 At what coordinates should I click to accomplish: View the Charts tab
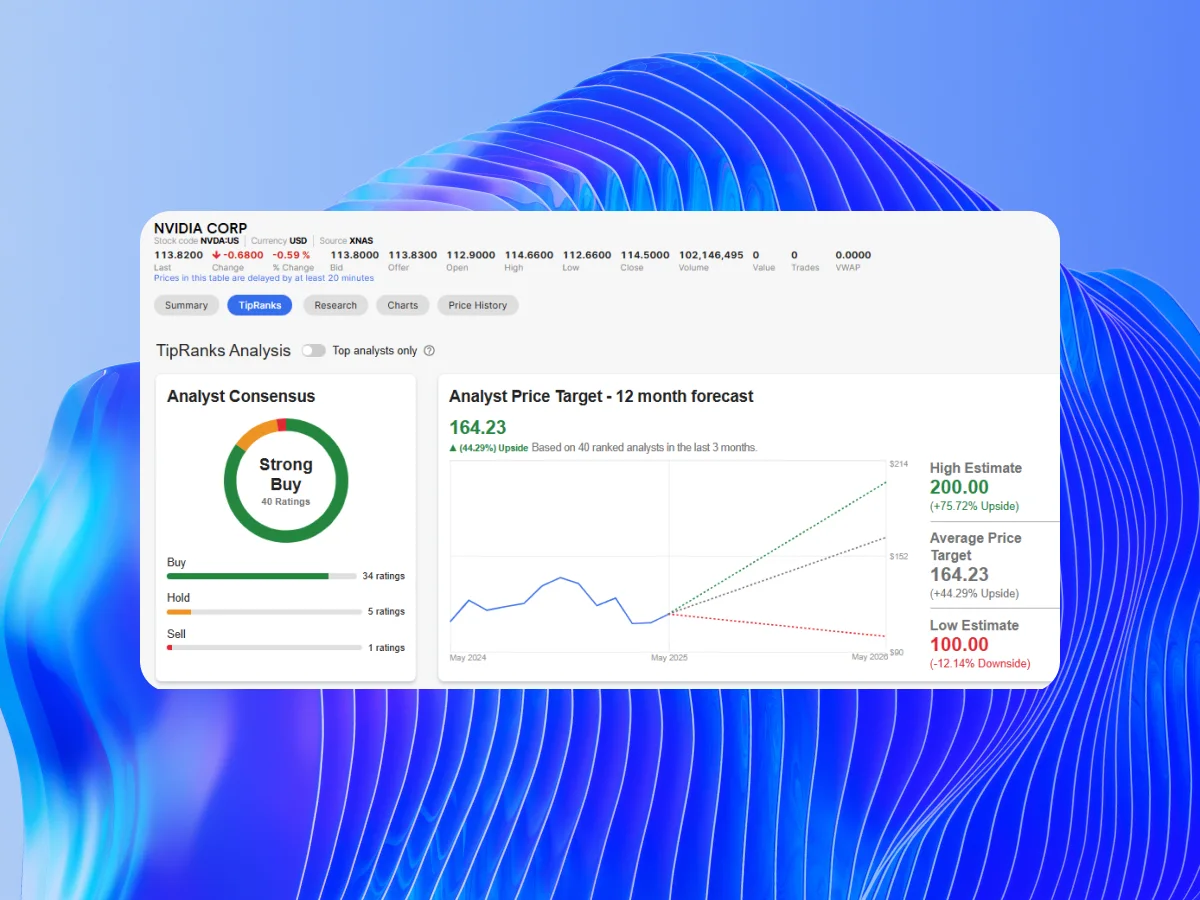(x=402, y=305)
